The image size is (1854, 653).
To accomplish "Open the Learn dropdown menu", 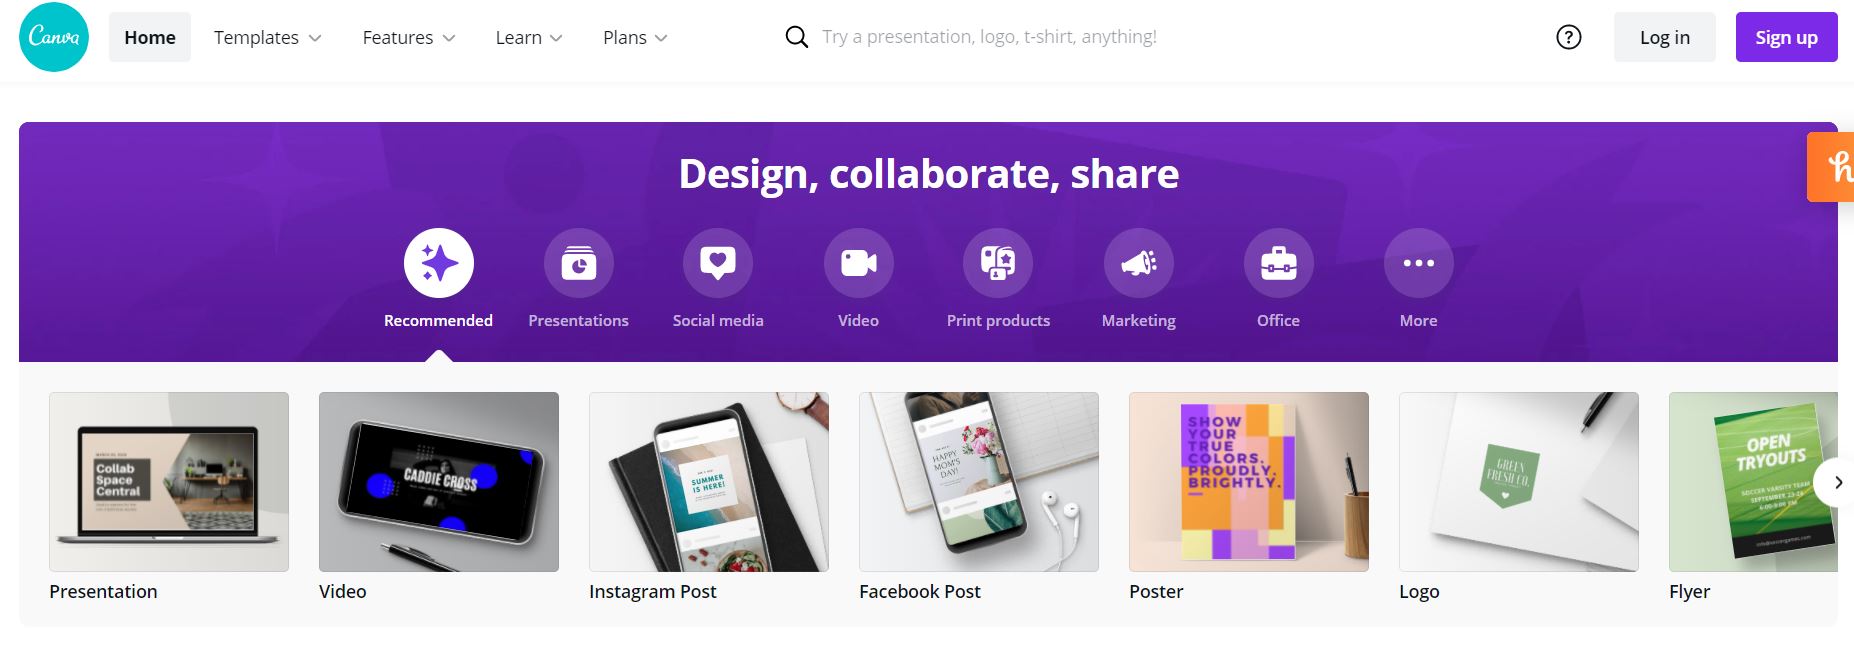I will coord(528,37).
